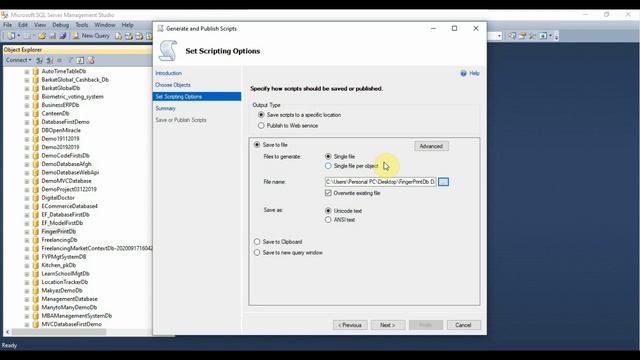Click the Refresh icon in Object Explorer toolbar
The image size is (640, 360).
[x=80, y=60]
